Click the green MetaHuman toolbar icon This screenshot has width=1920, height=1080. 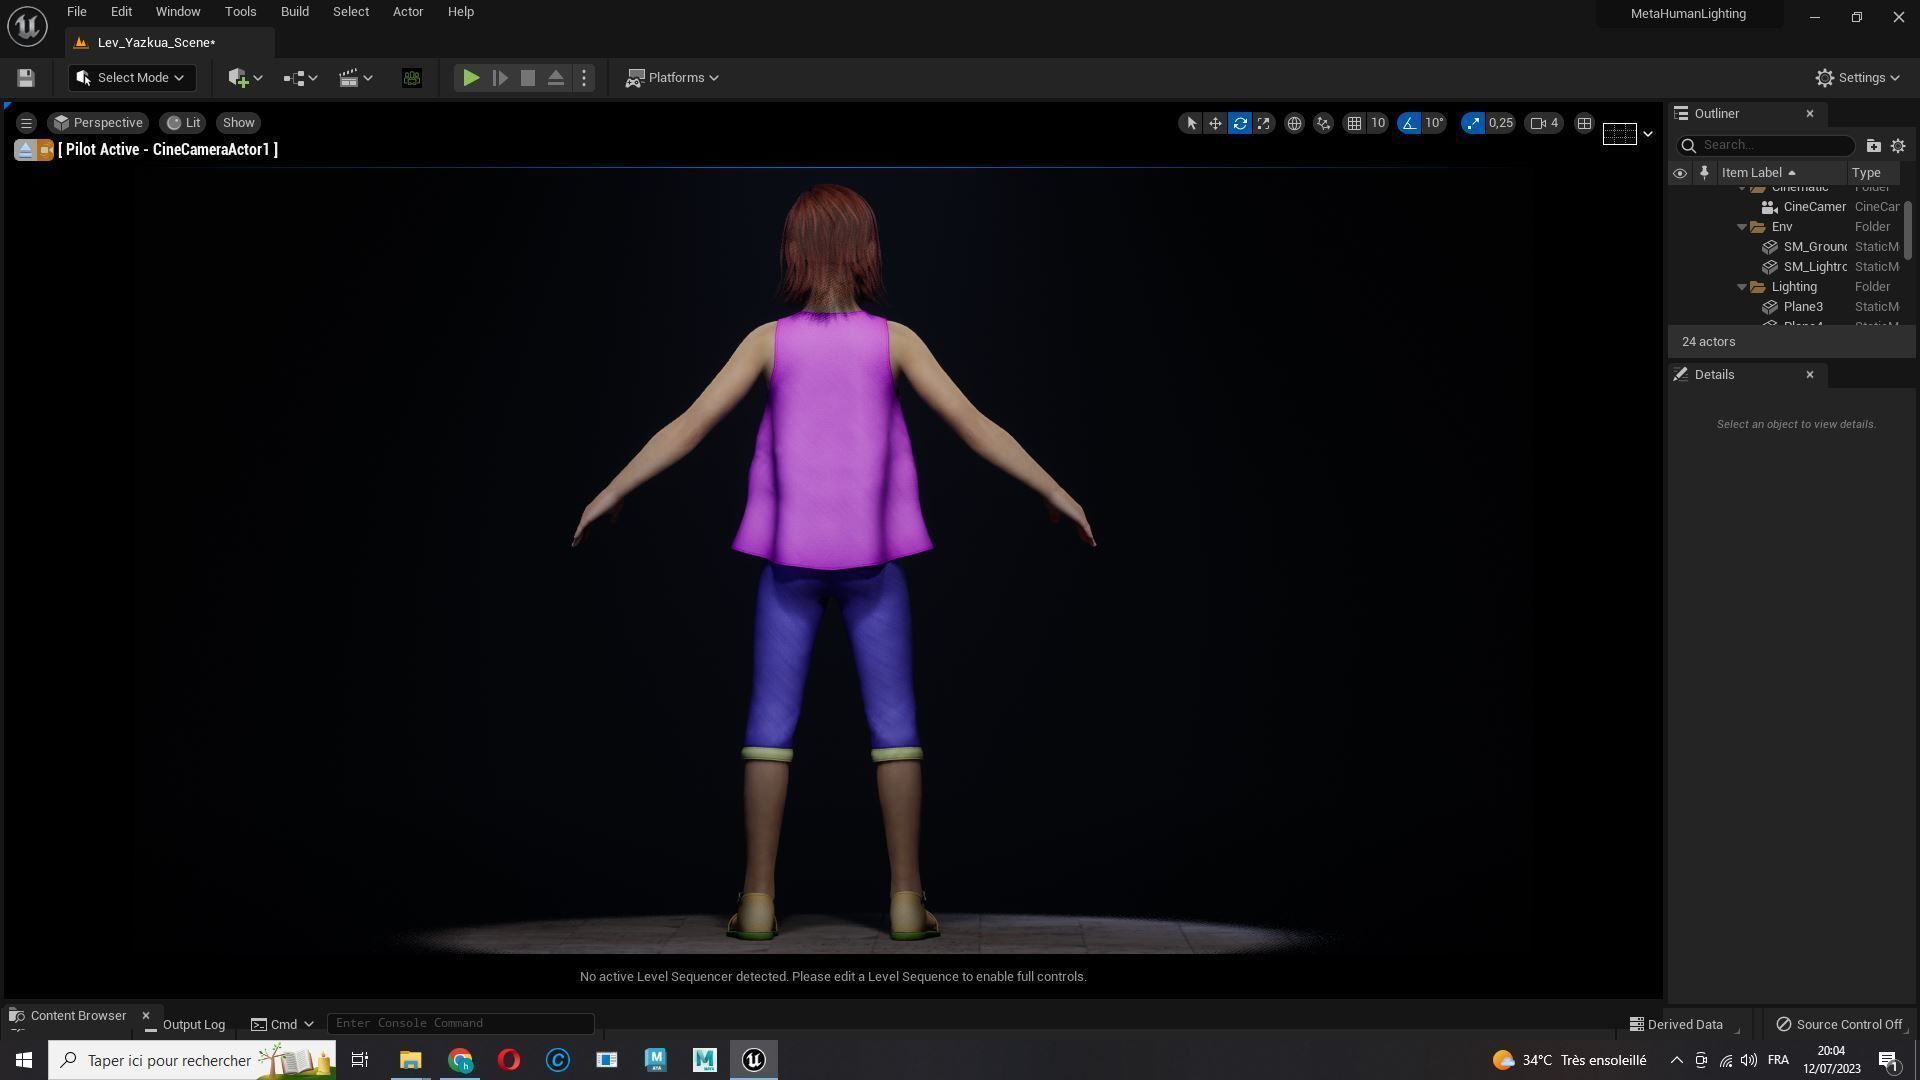(x=412, y=78)
